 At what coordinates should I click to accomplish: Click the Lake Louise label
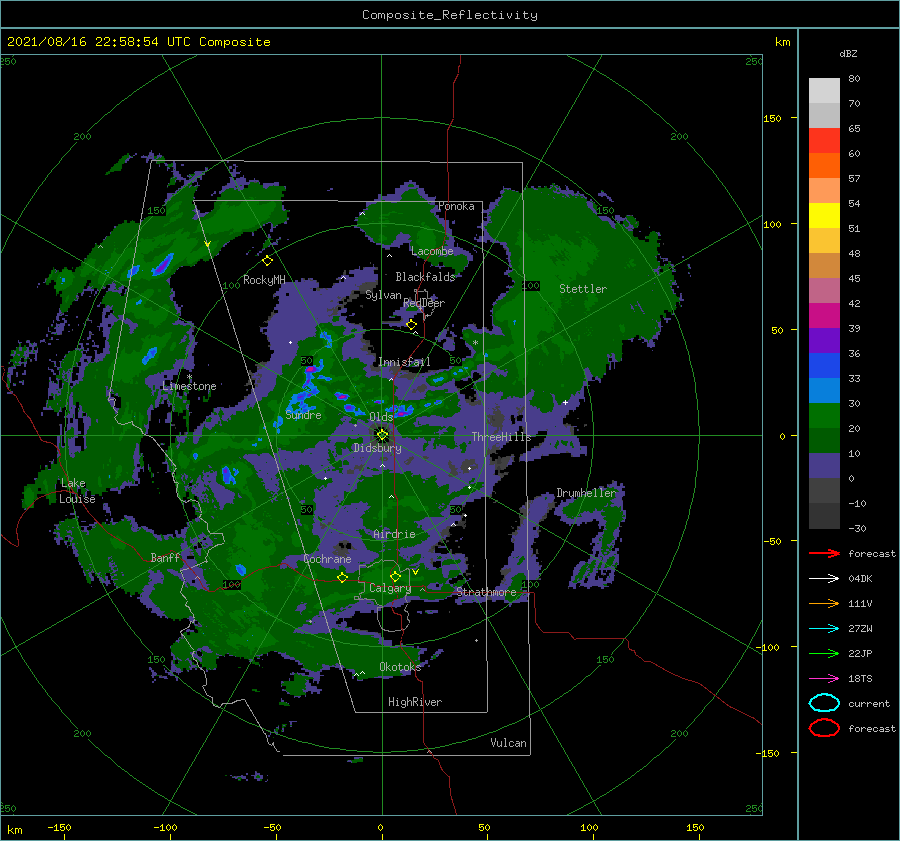(x=77, y=491)
